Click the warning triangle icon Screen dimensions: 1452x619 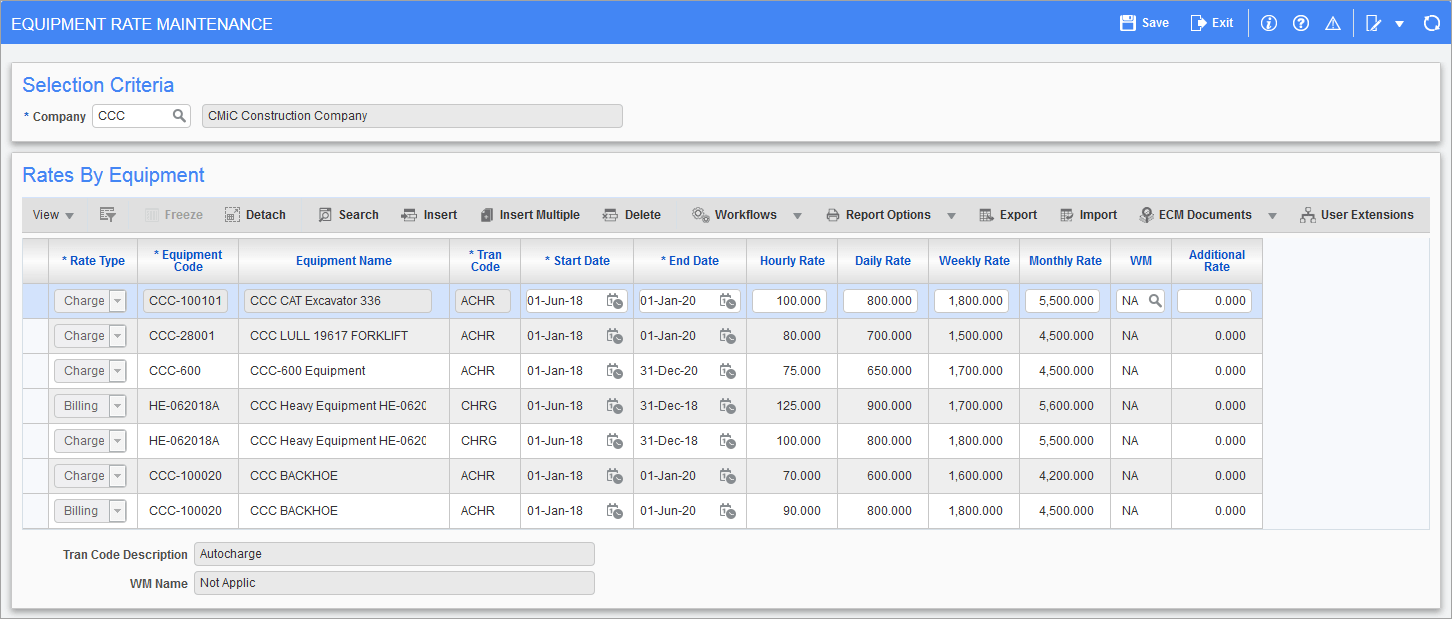pyautogui.click(x=1332, y=23)
